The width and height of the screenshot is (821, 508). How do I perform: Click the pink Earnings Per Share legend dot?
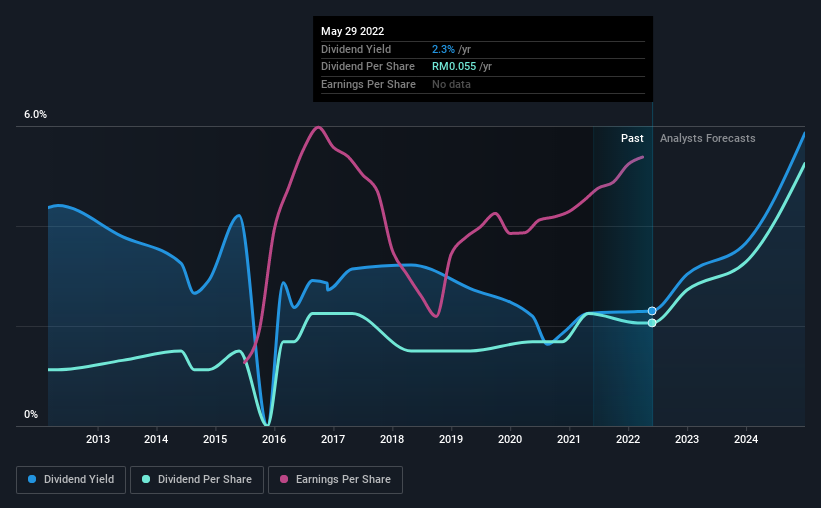coord(284,479)
